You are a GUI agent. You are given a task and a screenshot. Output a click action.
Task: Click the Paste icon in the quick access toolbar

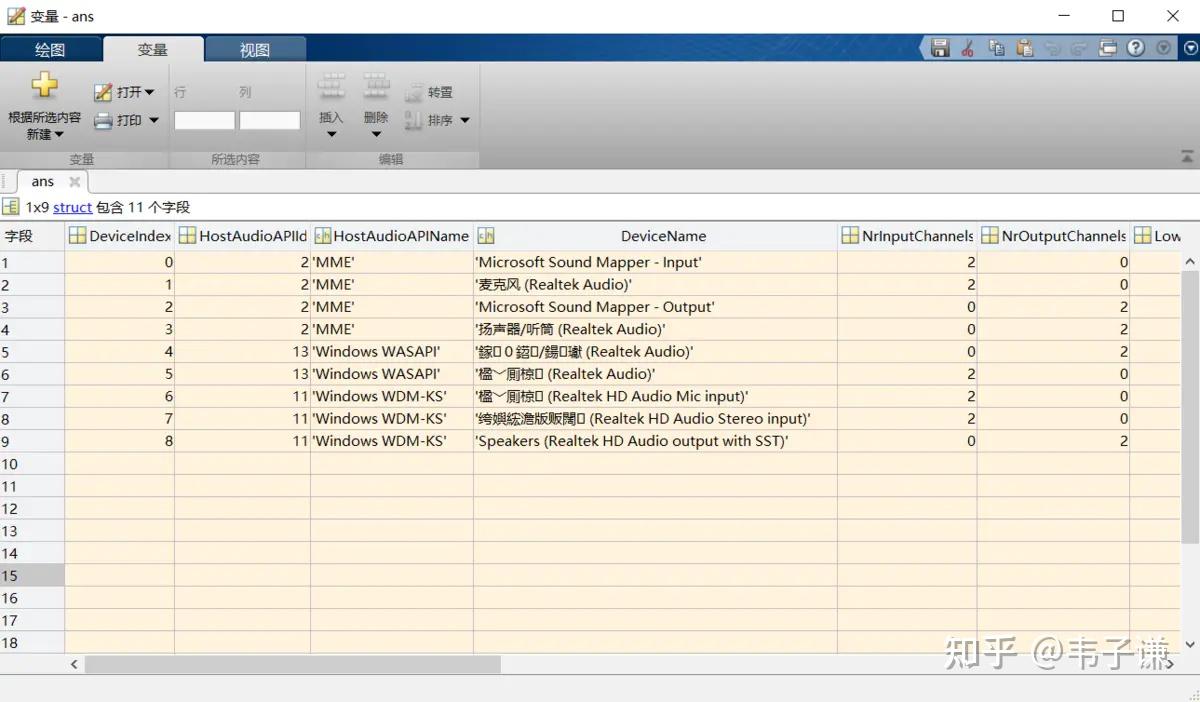[1023, 47]
